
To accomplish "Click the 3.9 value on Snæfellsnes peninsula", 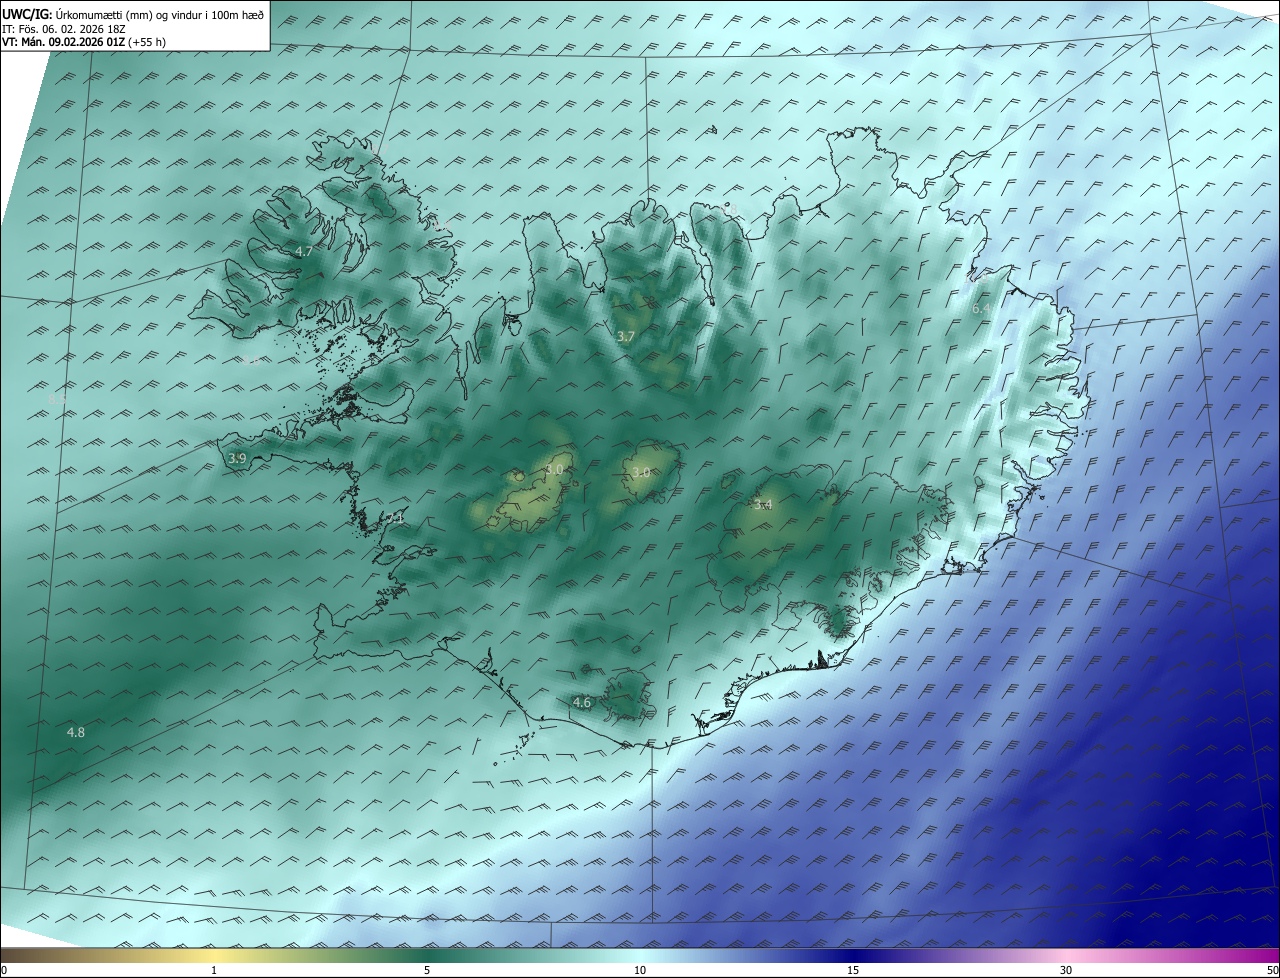I will [x=237, y=458].
